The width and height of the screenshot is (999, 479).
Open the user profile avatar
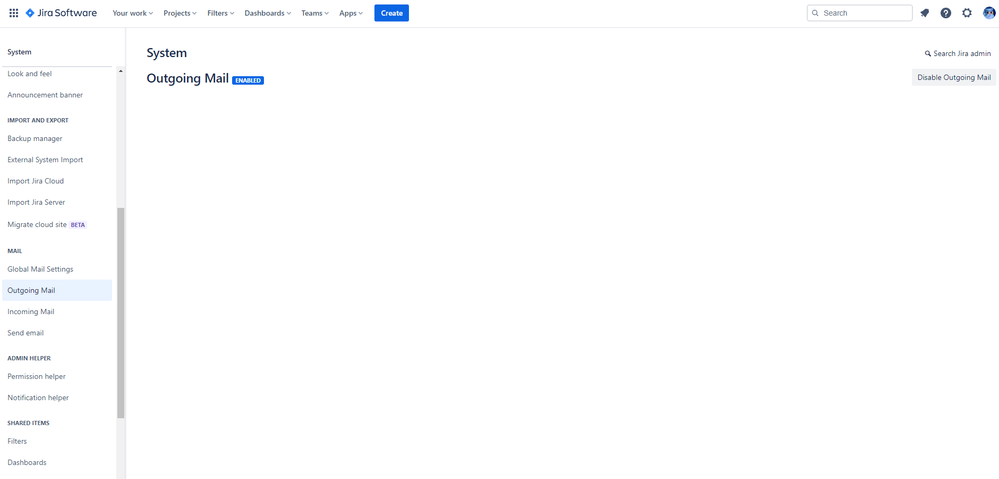coord(989,13)
